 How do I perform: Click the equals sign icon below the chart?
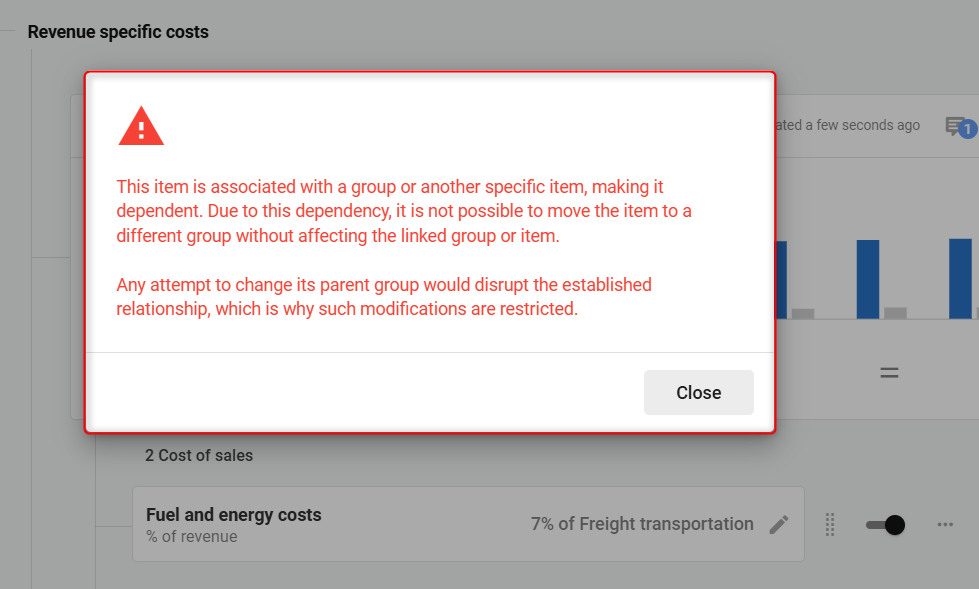tap(889, 373)
